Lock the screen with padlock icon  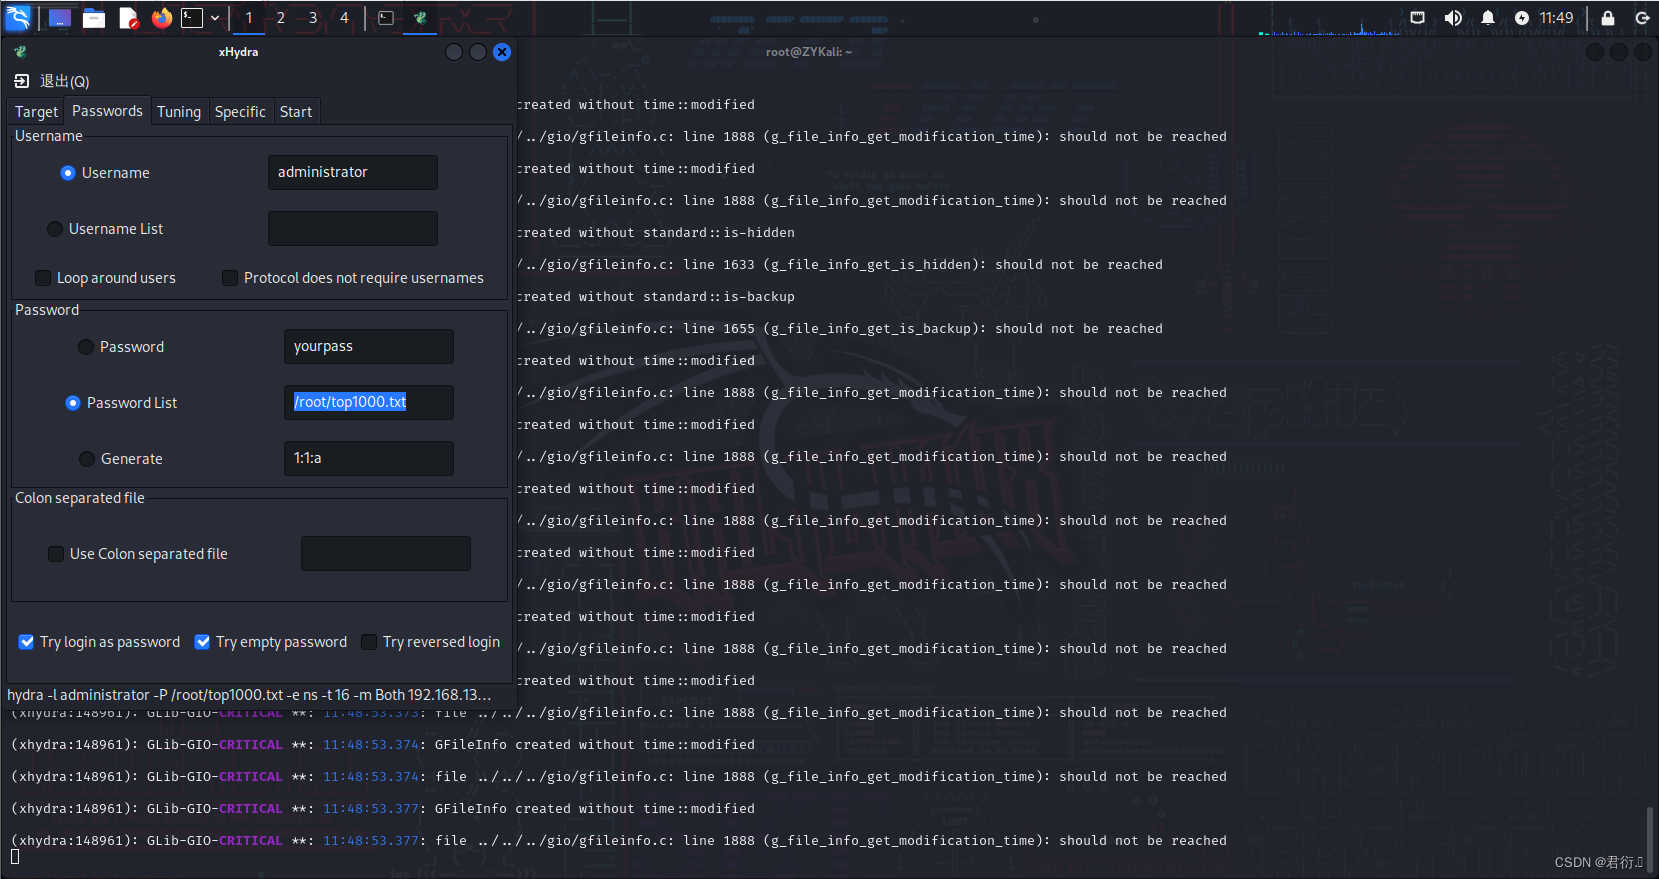(1608, 18)
